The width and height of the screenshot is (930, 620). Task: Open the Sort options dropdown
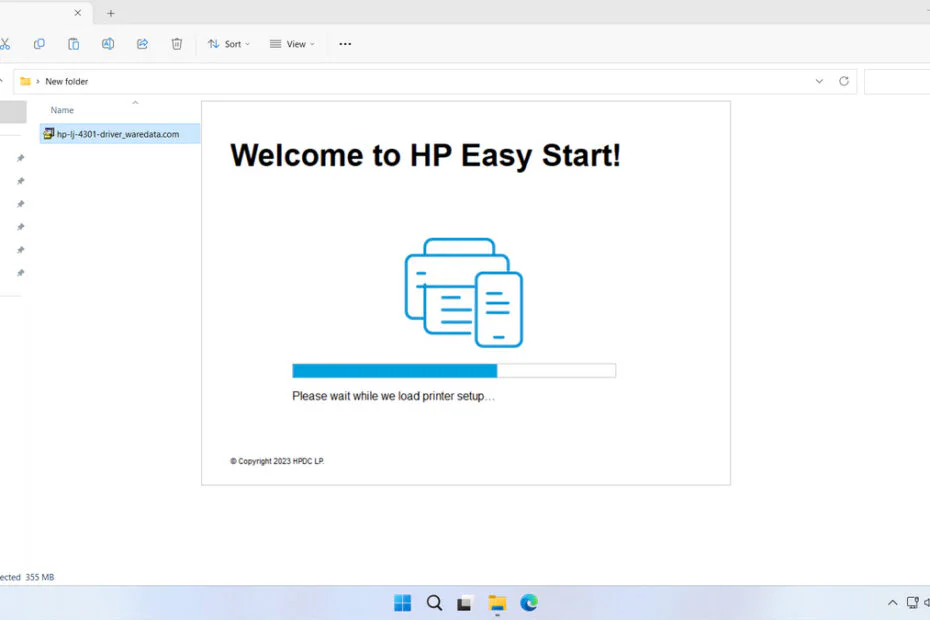coord(228,44)
